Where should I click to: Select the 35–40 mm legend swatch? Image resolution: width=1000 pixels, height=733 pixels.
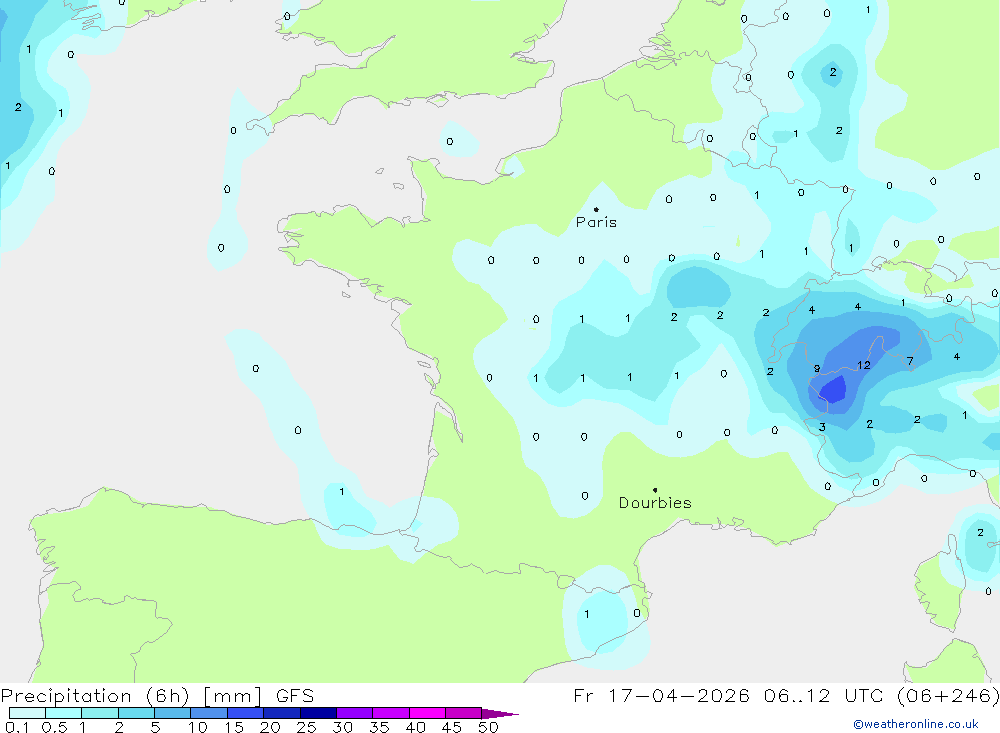click(390, 713)
